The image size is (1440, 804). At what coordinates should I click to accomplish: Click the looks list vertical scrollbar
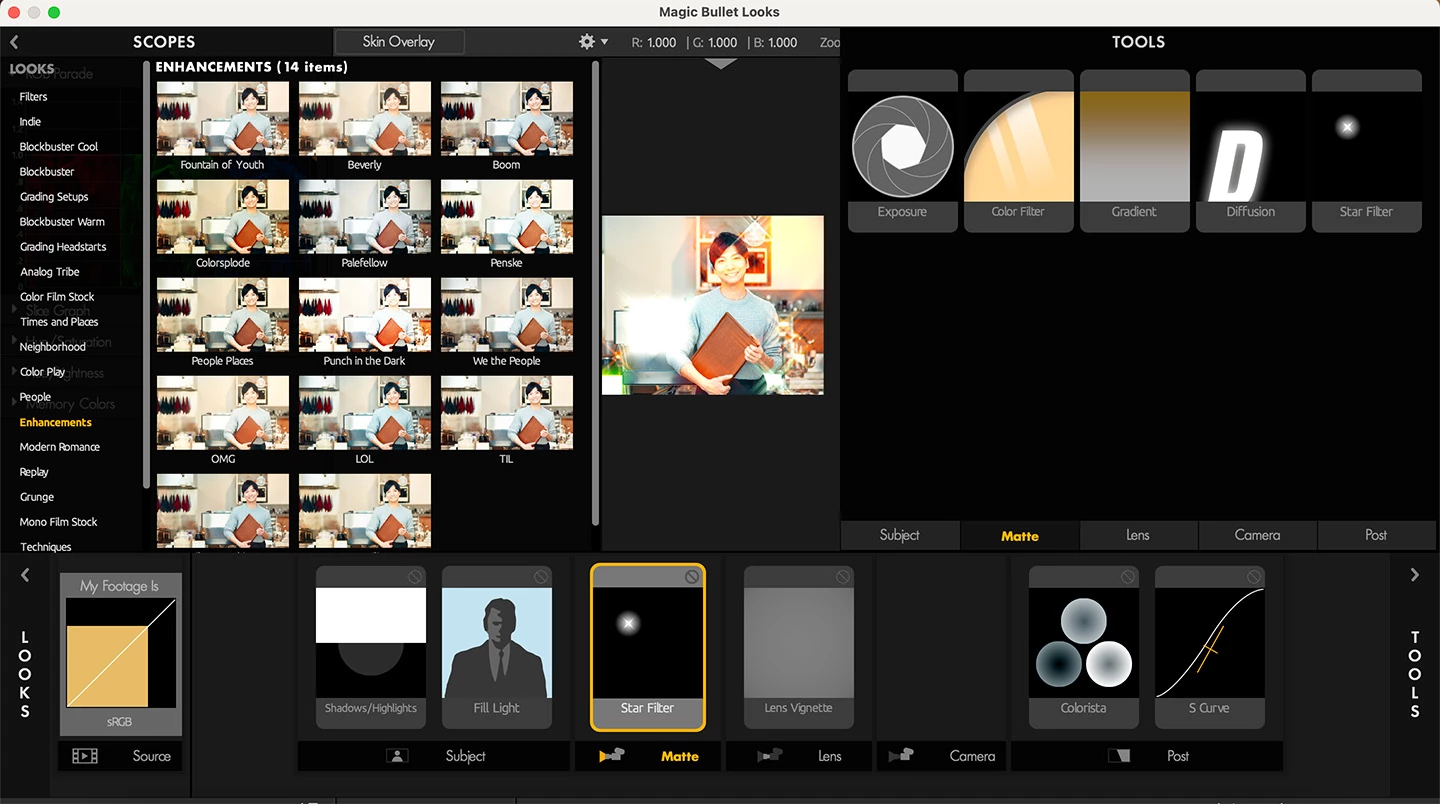click(596, 292)
